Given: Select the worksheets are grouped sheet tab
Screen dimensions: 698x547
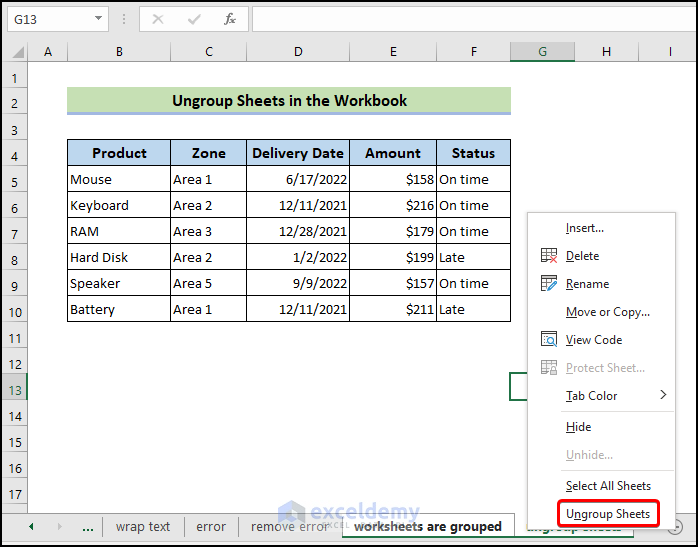Looking at the screenshot, I should click(x=427, y=527).
